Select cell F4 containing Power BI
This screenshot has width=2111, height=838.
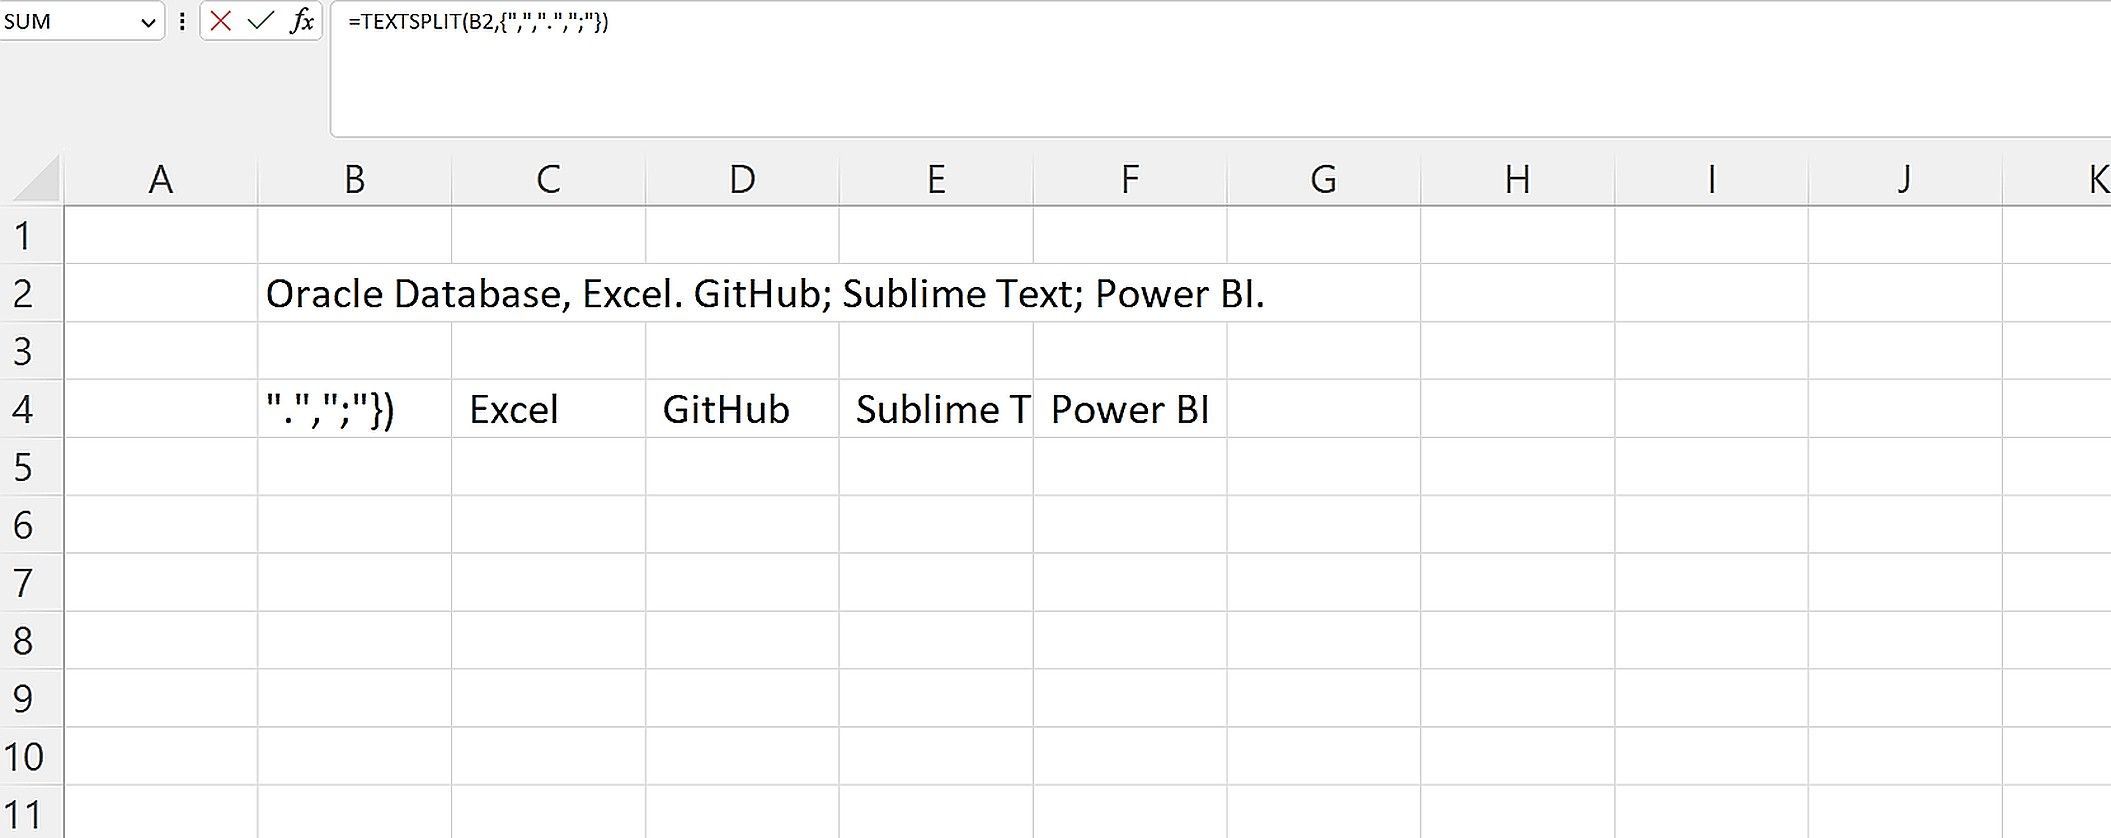pos(1130,408)
